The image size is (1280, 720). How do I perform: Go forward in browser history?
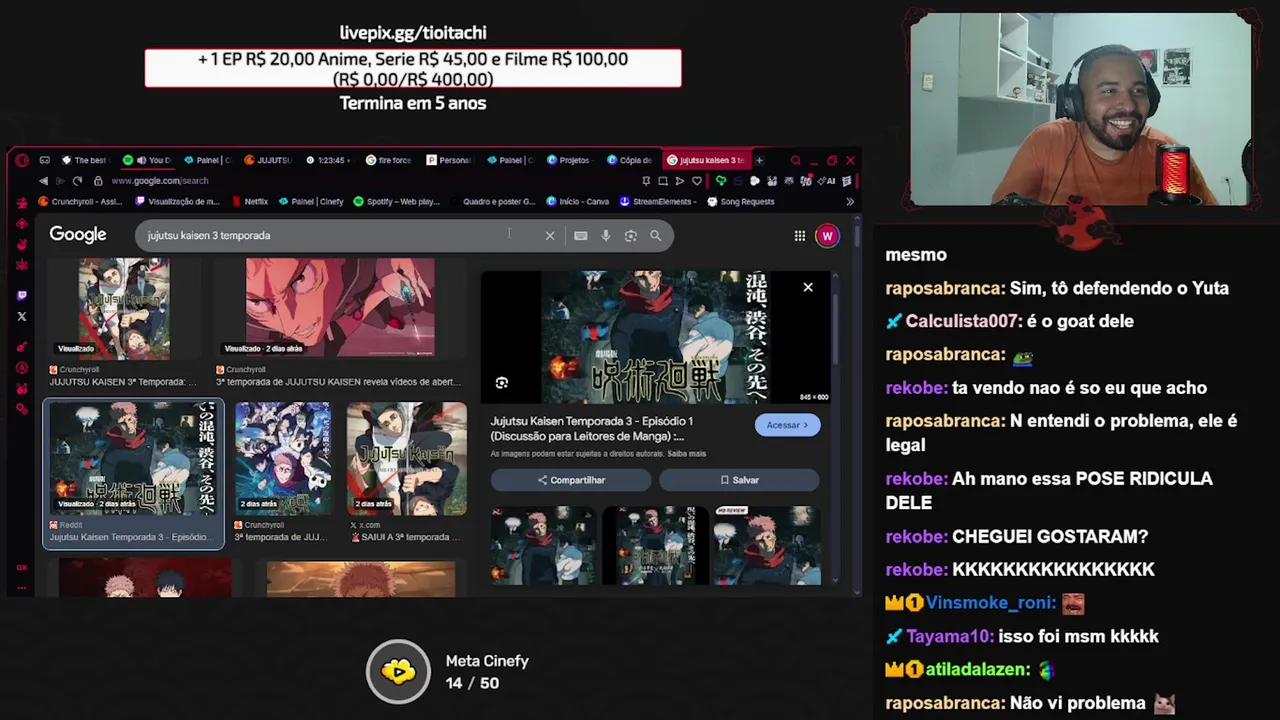point(60,181)
